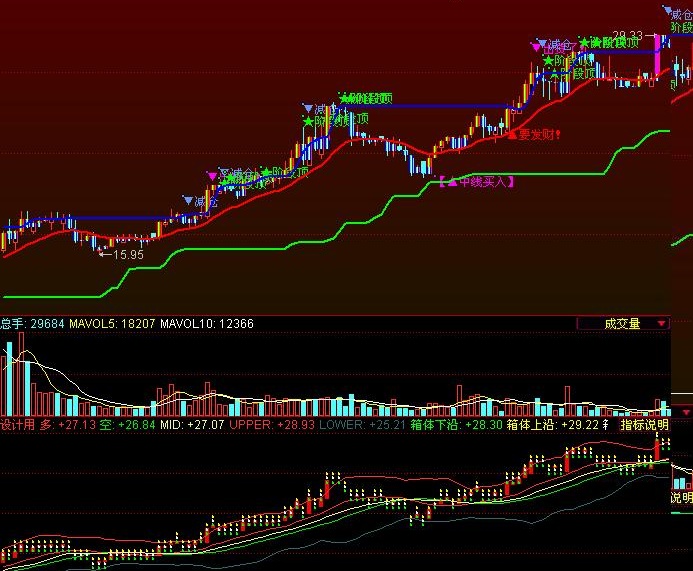This screenshot has height=571, width=693.
Task: Click the 15.95 lowest price marker
Action: click(x=122, y=255)
